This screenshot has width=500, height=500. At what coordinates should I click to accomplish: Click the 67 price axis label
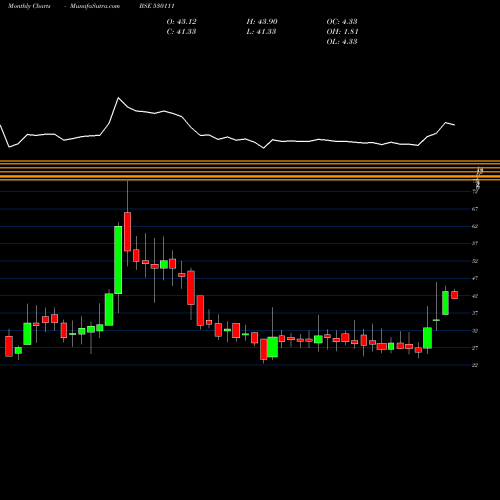tap(475, 209)
